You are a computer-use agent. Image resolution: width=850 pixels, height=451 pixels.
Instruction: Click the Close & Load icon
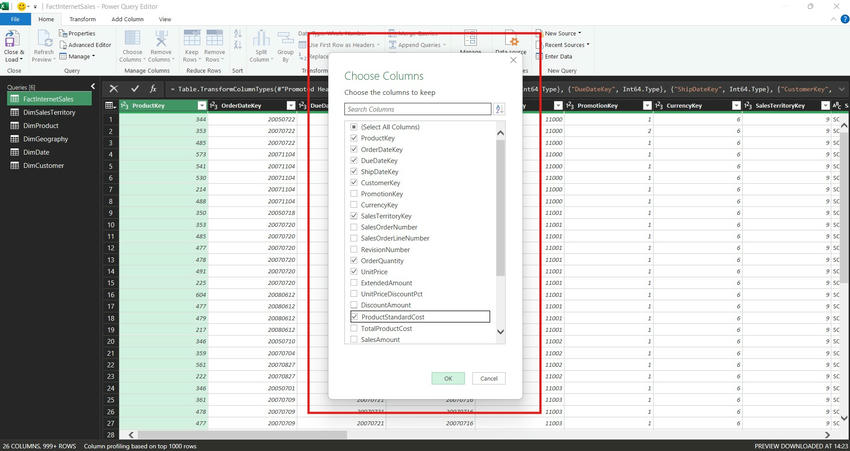pyautogui.click(x=13, y=39)
